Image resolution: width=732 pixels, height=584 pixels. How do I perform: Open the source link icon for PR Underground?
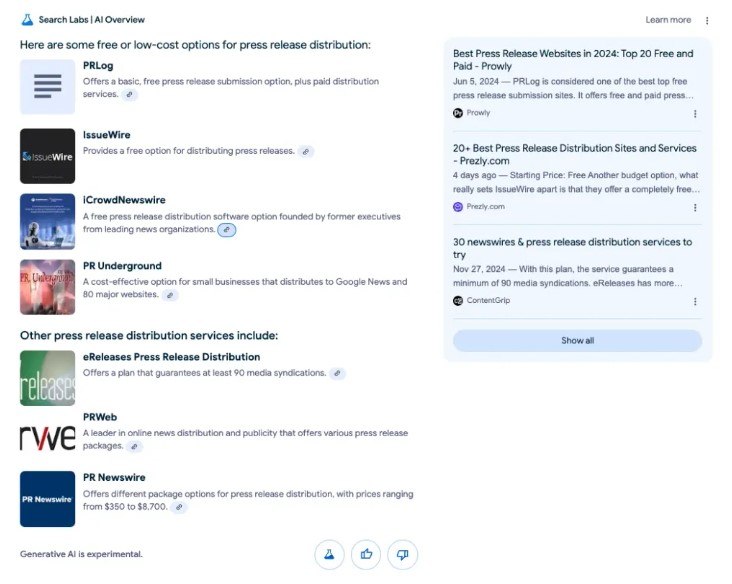(x=170, y=295)
